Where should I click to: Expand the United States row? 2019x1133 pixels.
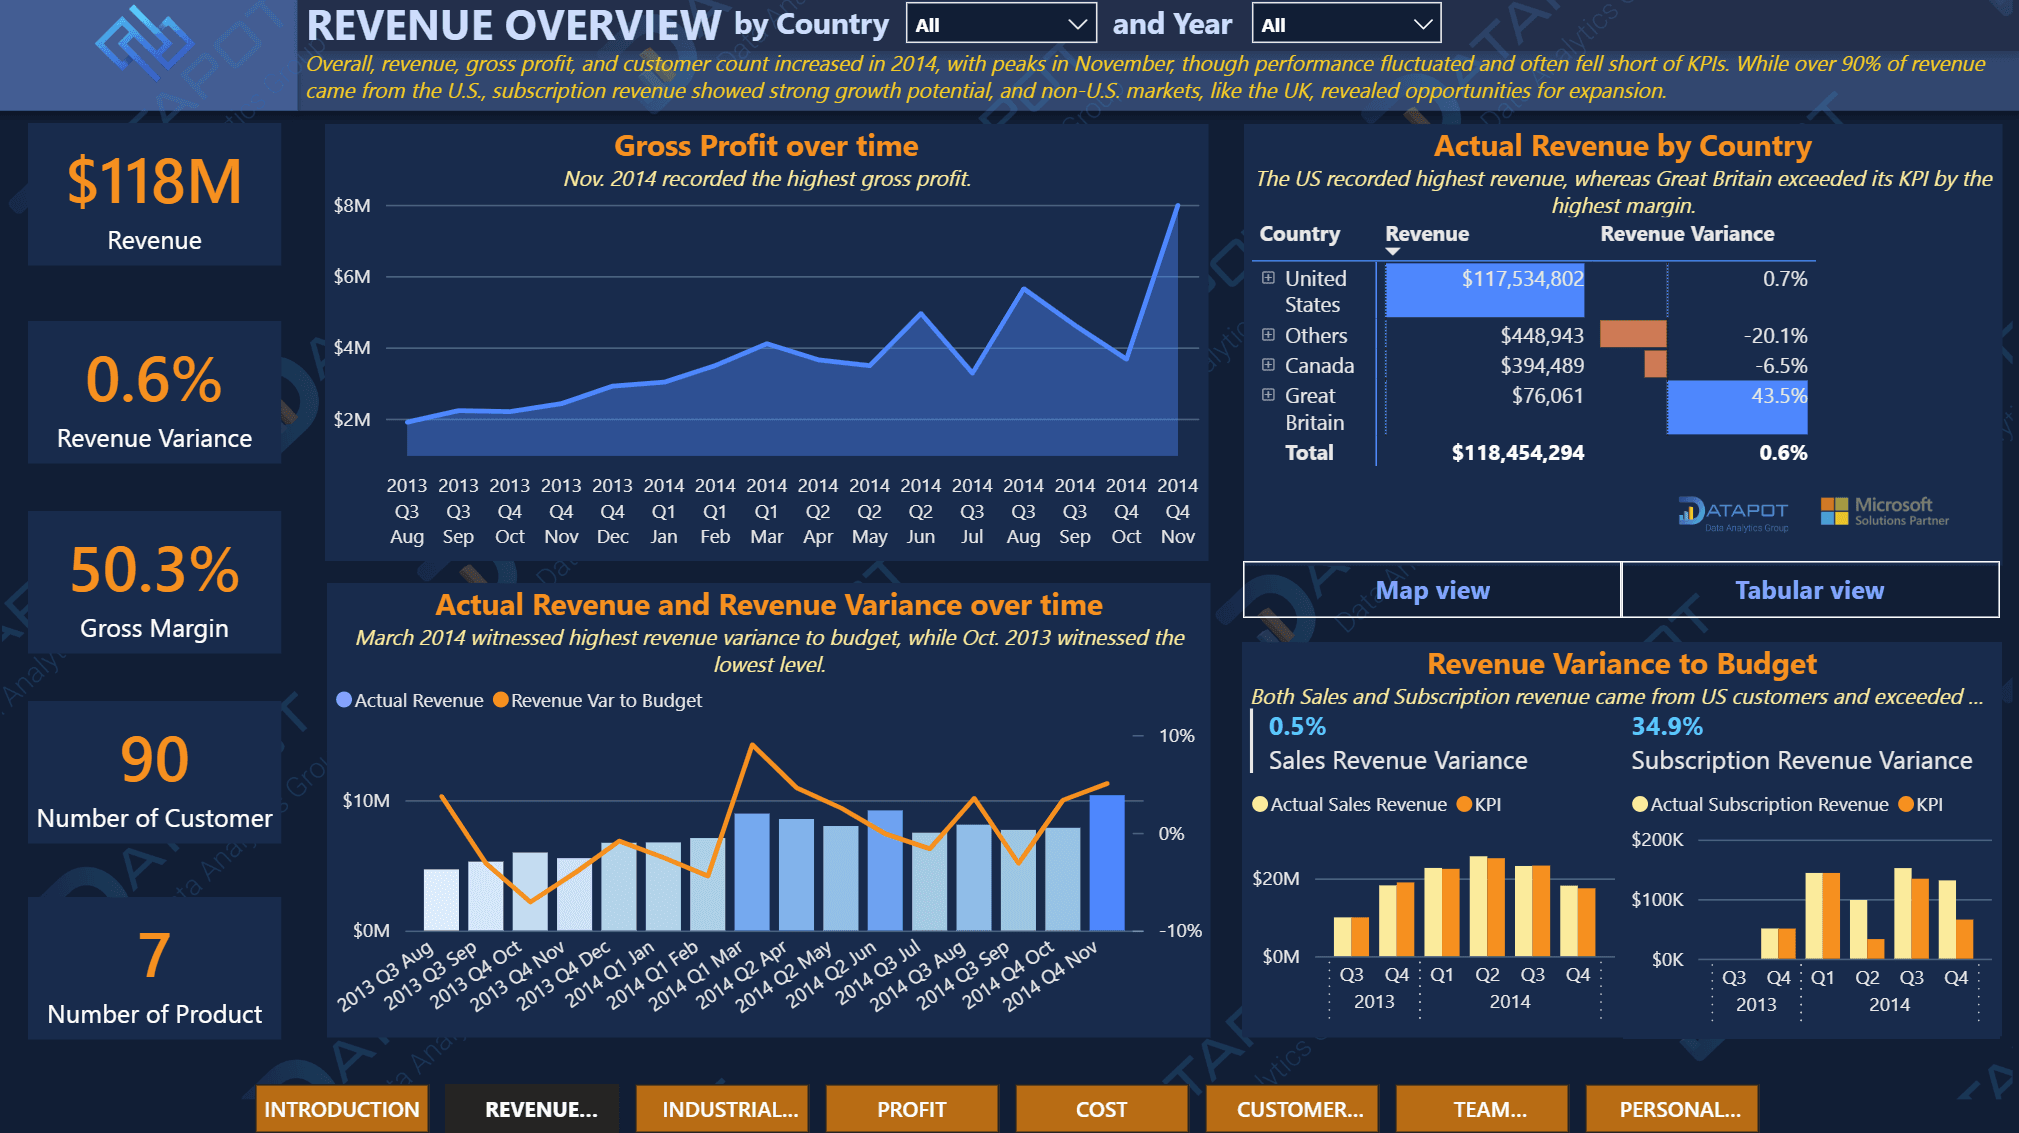coord(1268,278)
